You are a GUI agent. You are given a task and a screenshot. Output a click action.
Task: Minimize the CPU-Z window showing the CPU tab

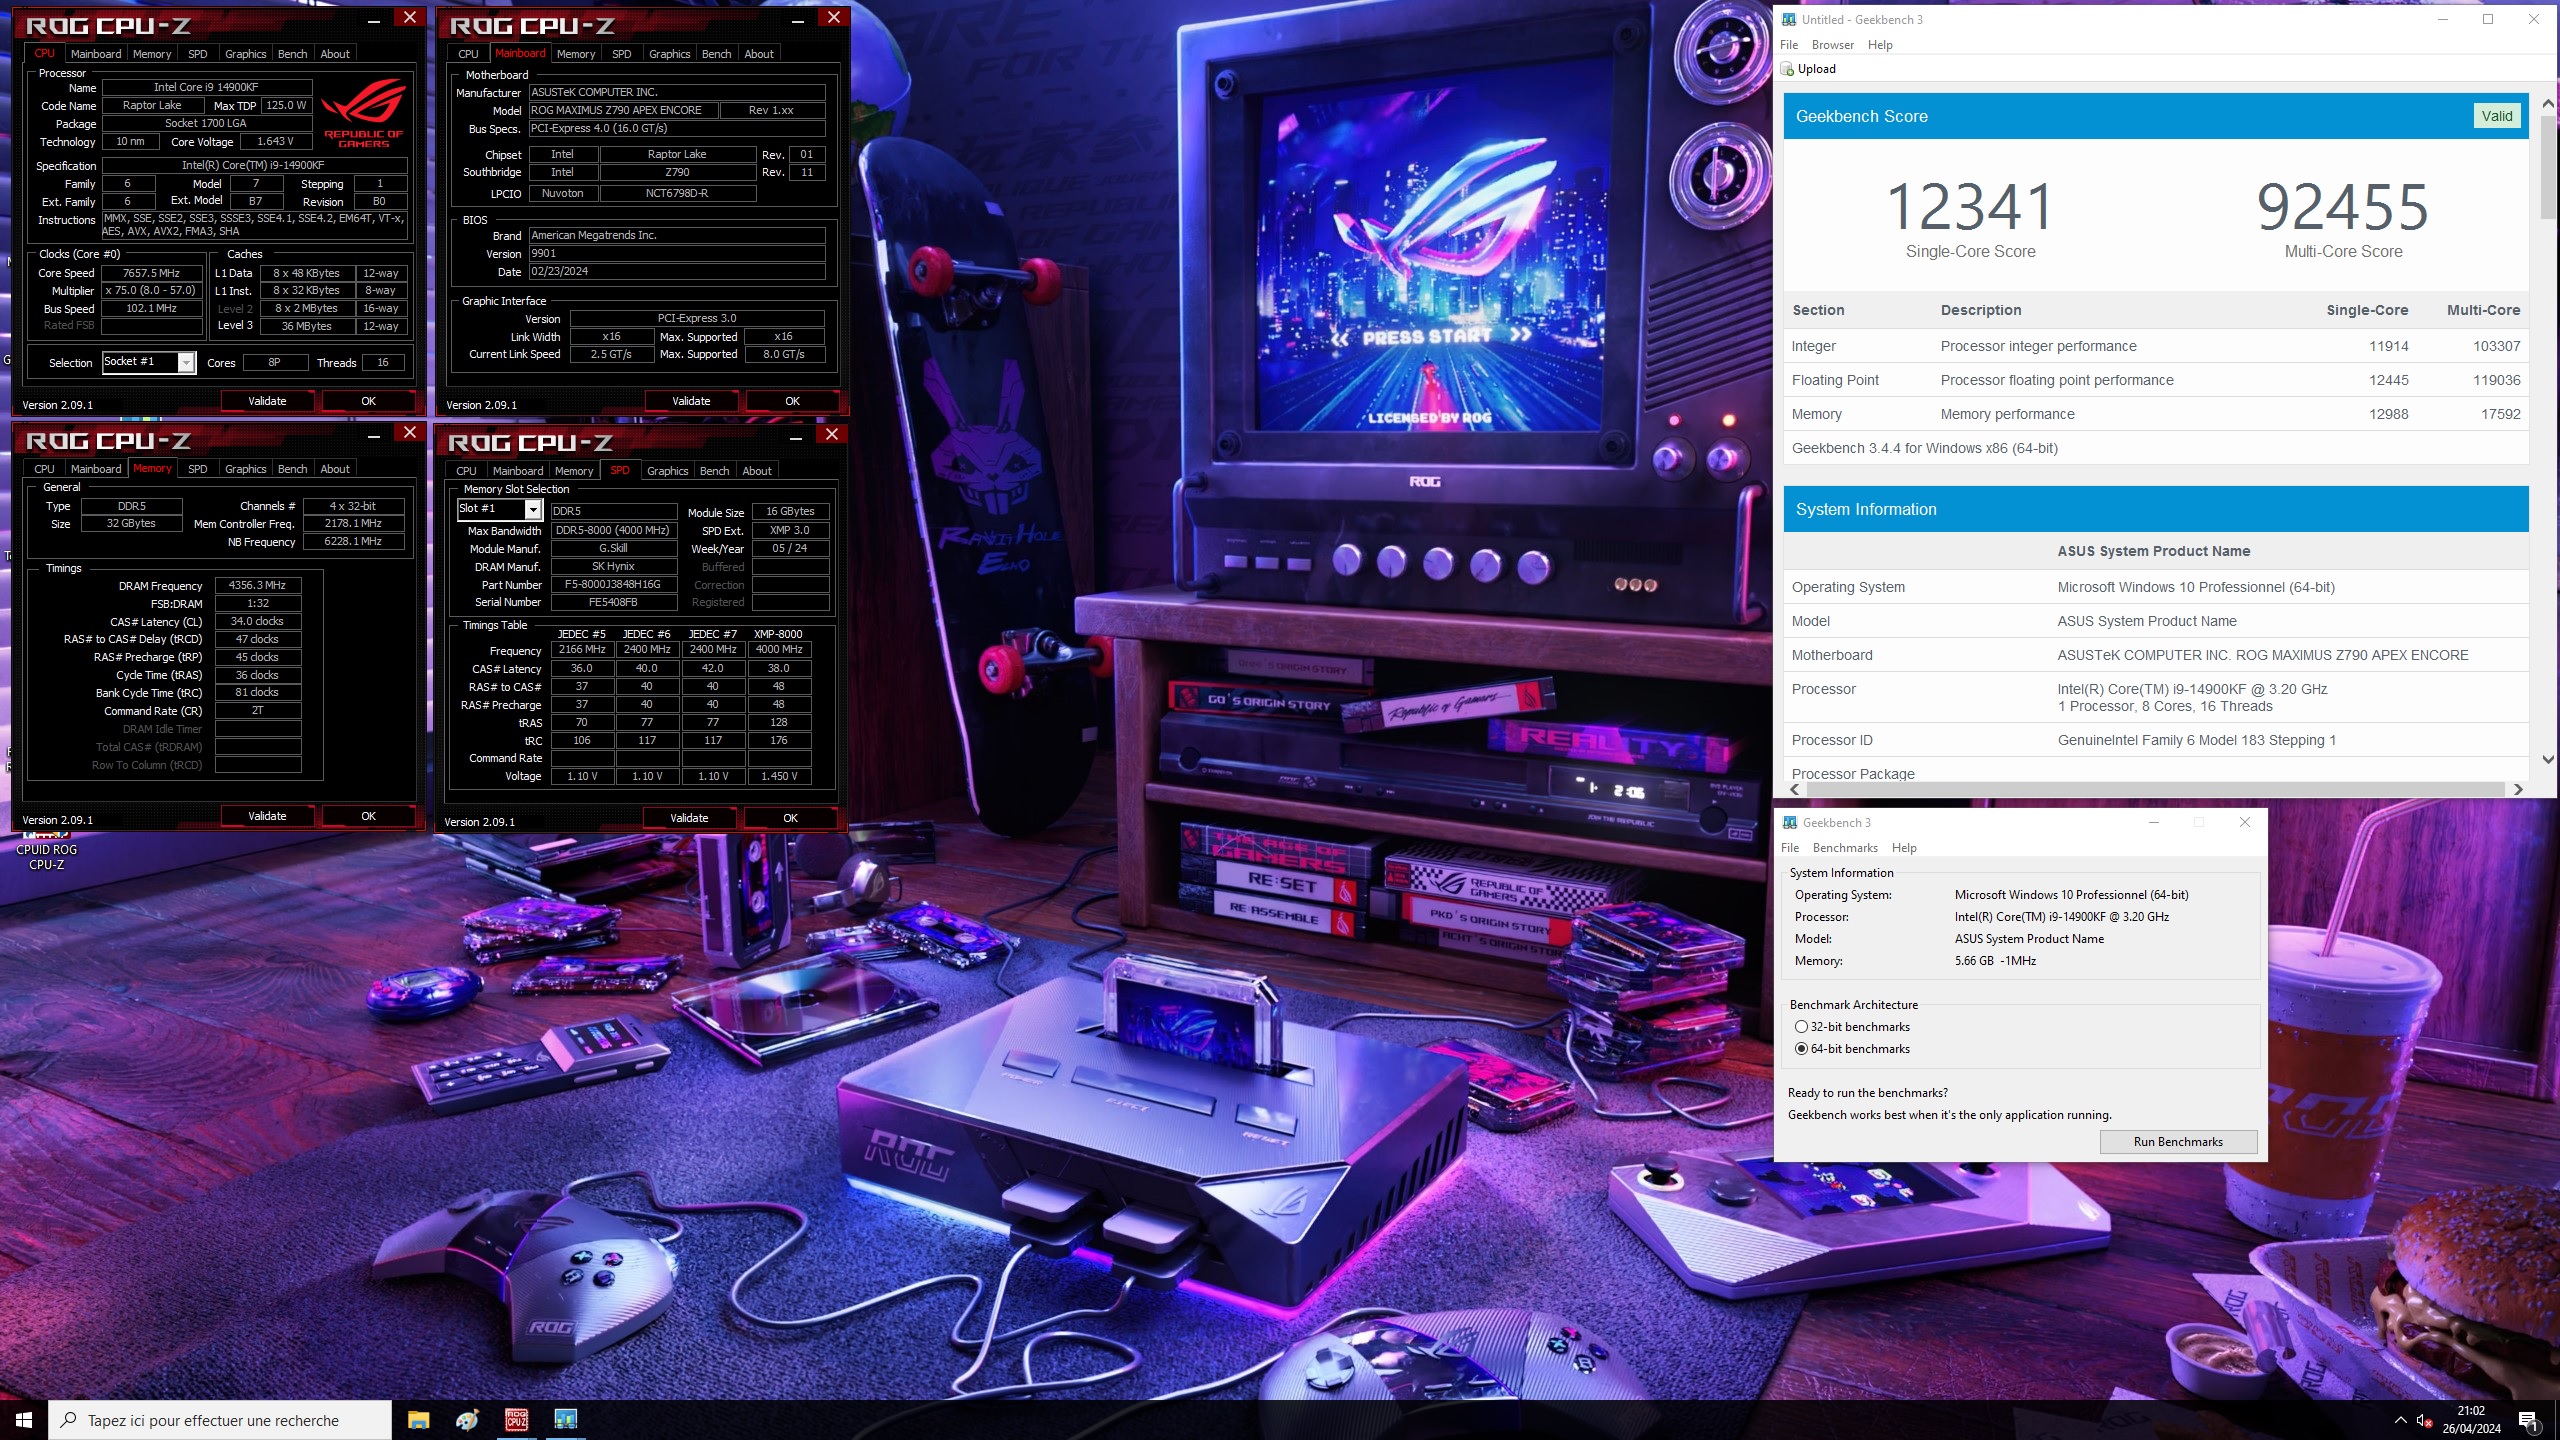click(x=374, y=19)
